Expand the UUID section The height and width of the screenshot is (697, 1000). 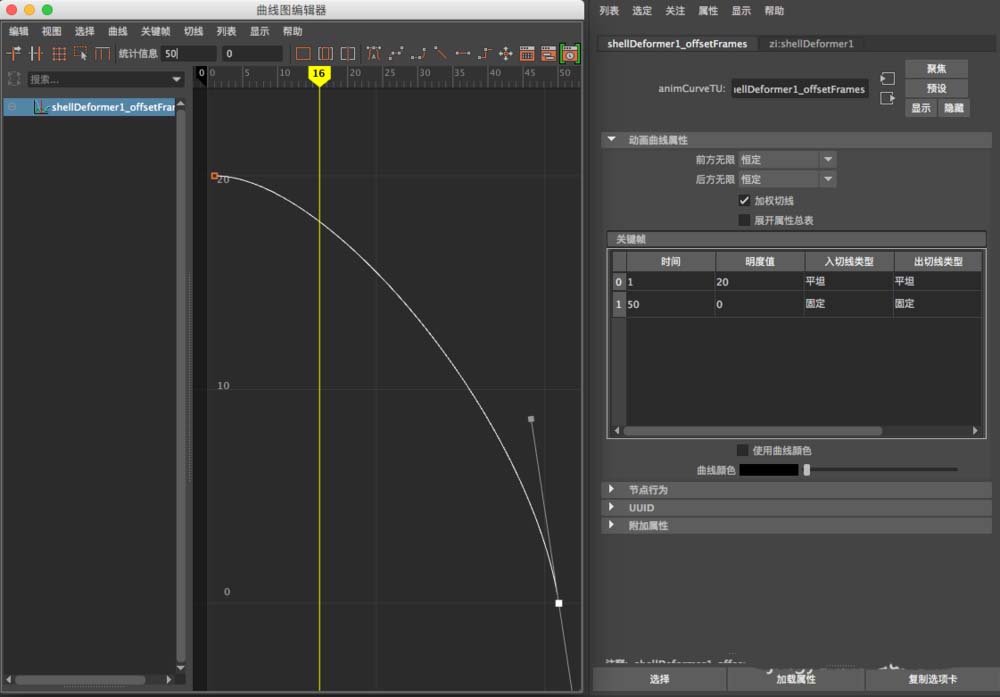[612, 507]
